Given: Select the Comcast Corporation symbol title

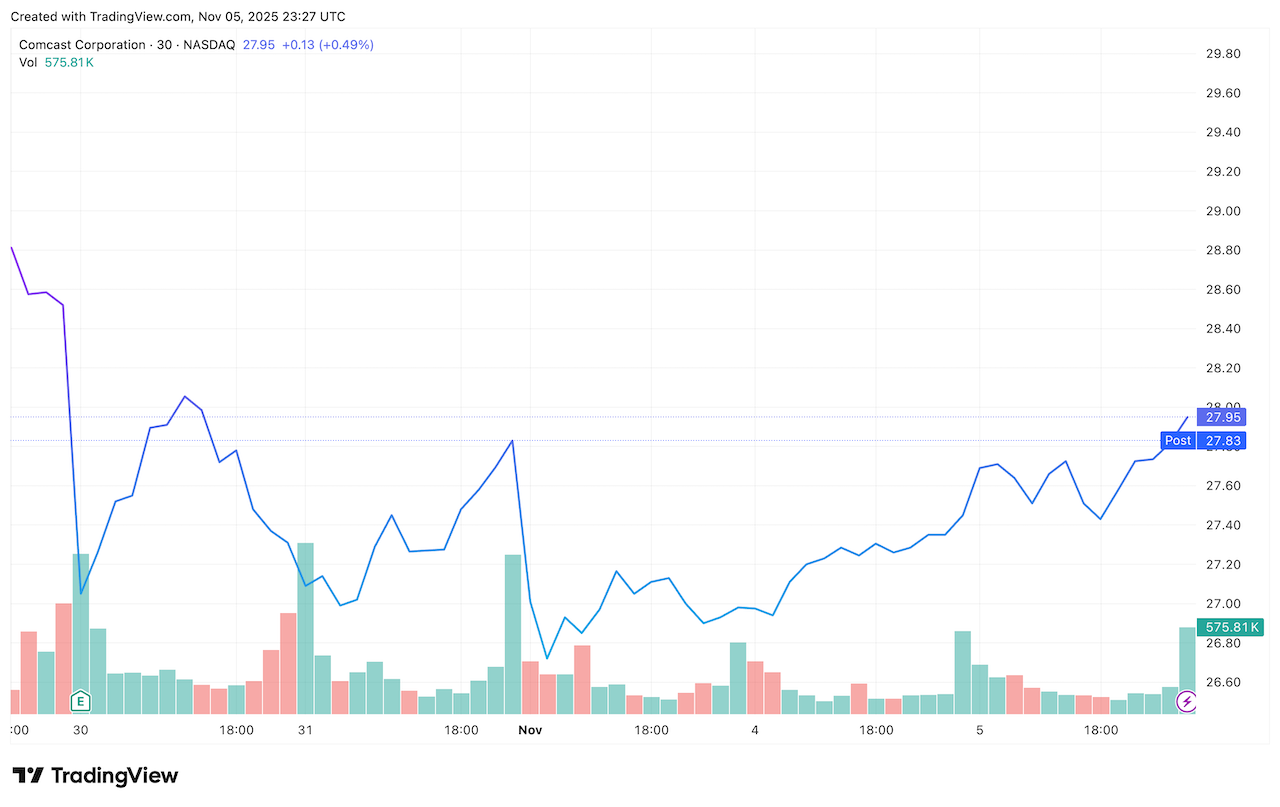Looking at the screenshot, I should click(82, 45).
